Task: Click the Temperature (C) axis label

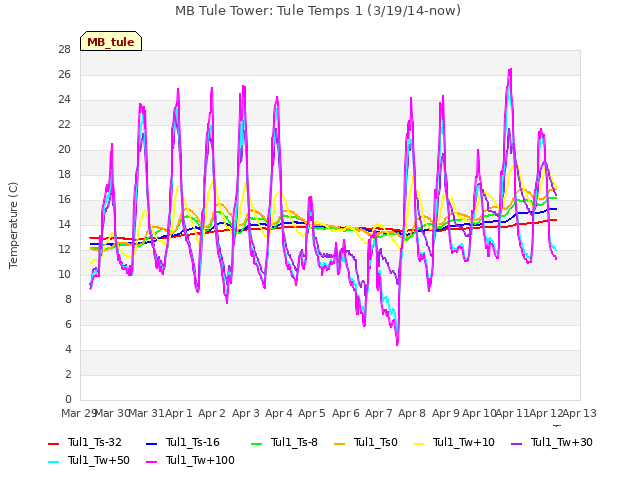Action: point(13,225)
